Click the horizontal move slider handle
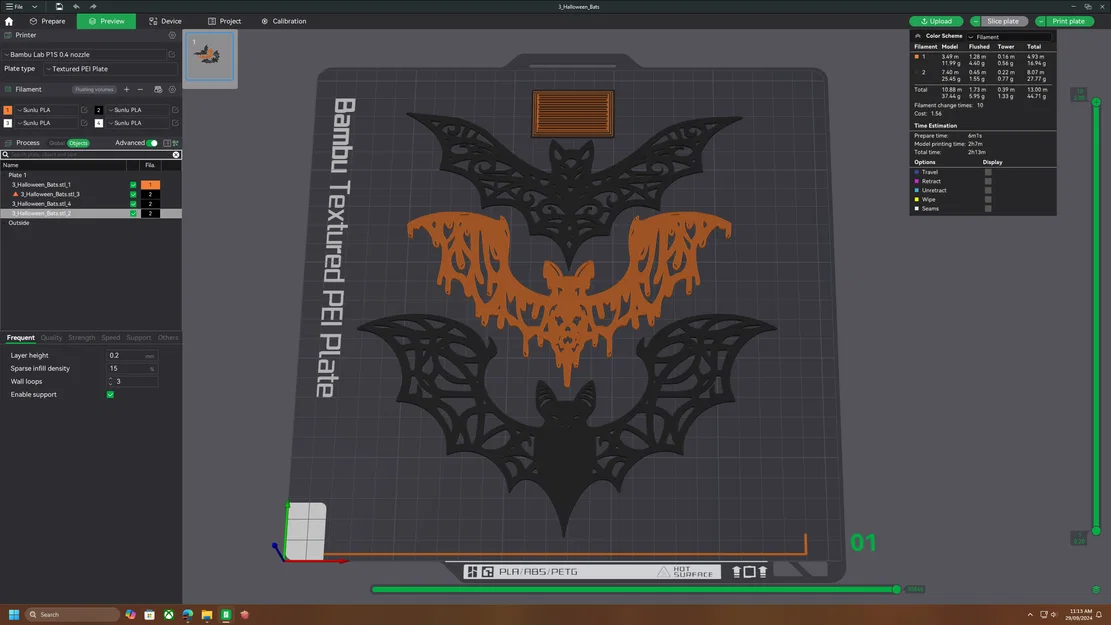 pyautogui.click(x=896, y=590)
